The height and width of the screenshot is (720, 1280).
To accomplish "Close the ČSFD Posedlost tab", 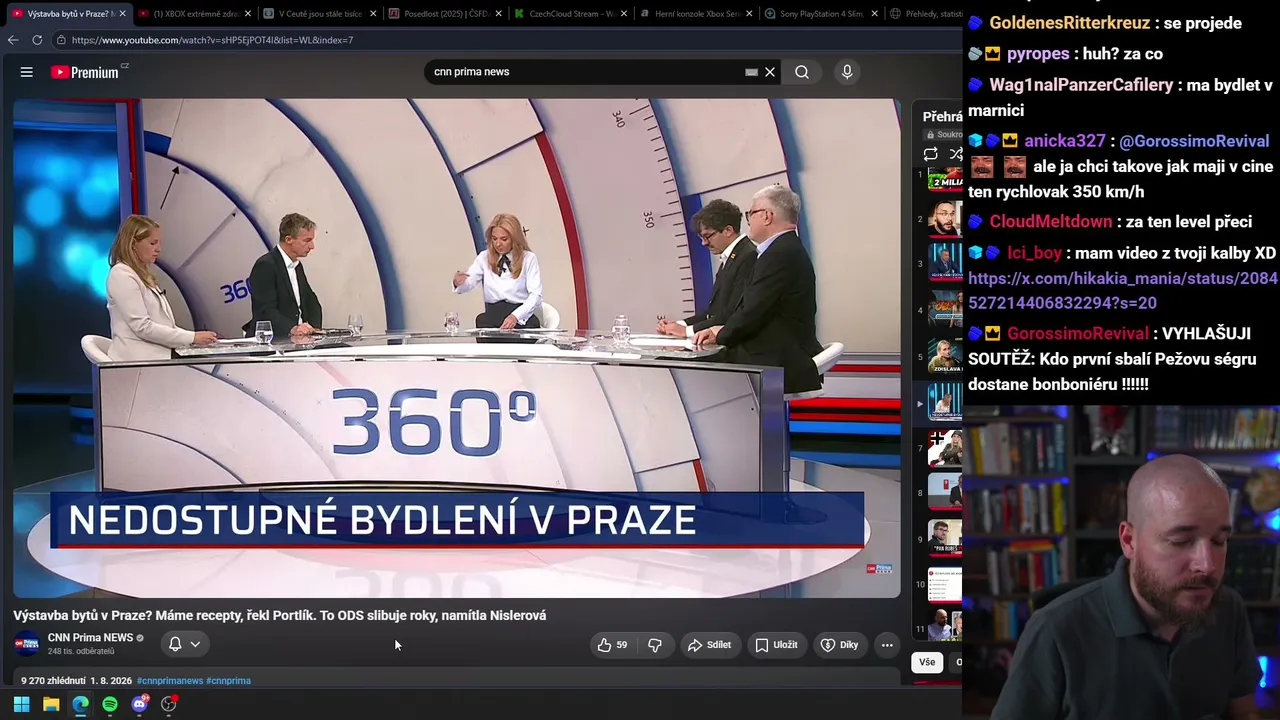I will pos(499,14).
